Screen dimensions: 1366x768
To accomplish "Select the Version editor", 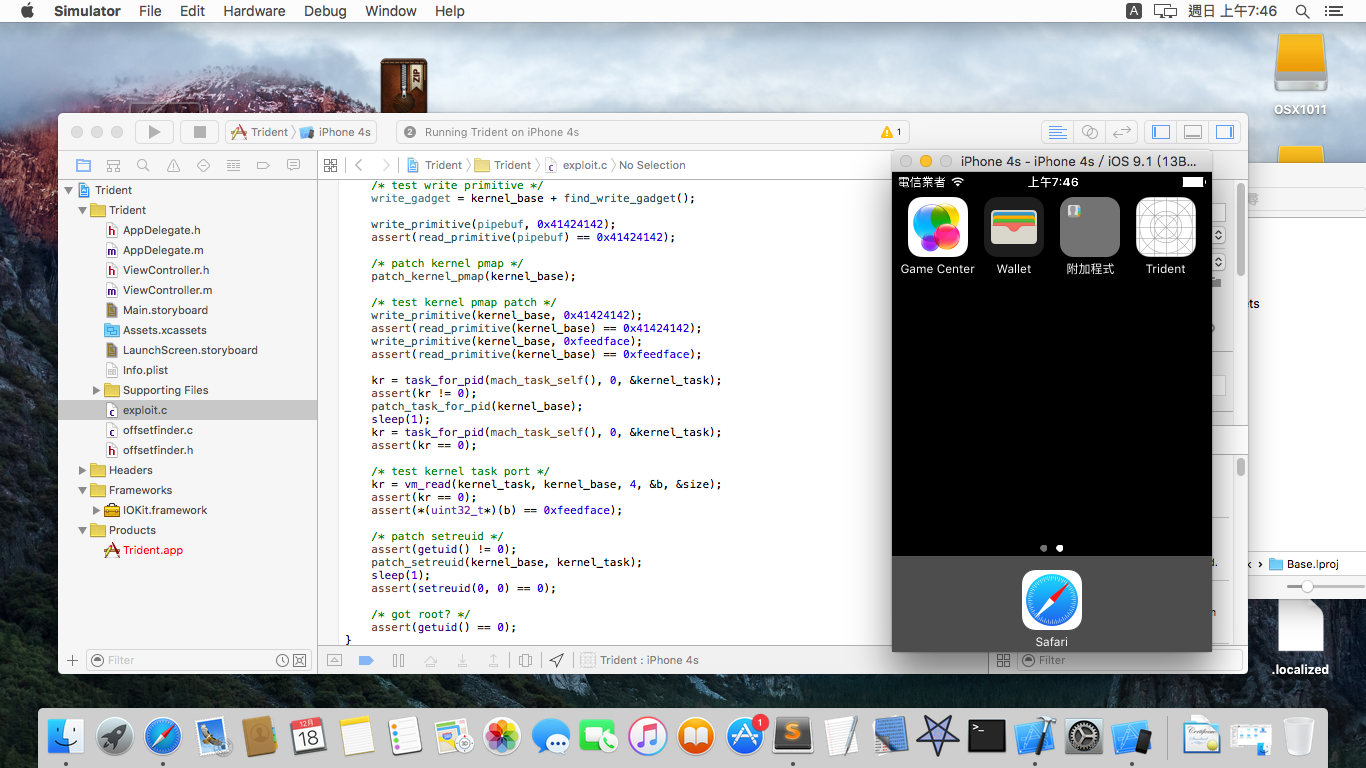I will (1122, 132).
